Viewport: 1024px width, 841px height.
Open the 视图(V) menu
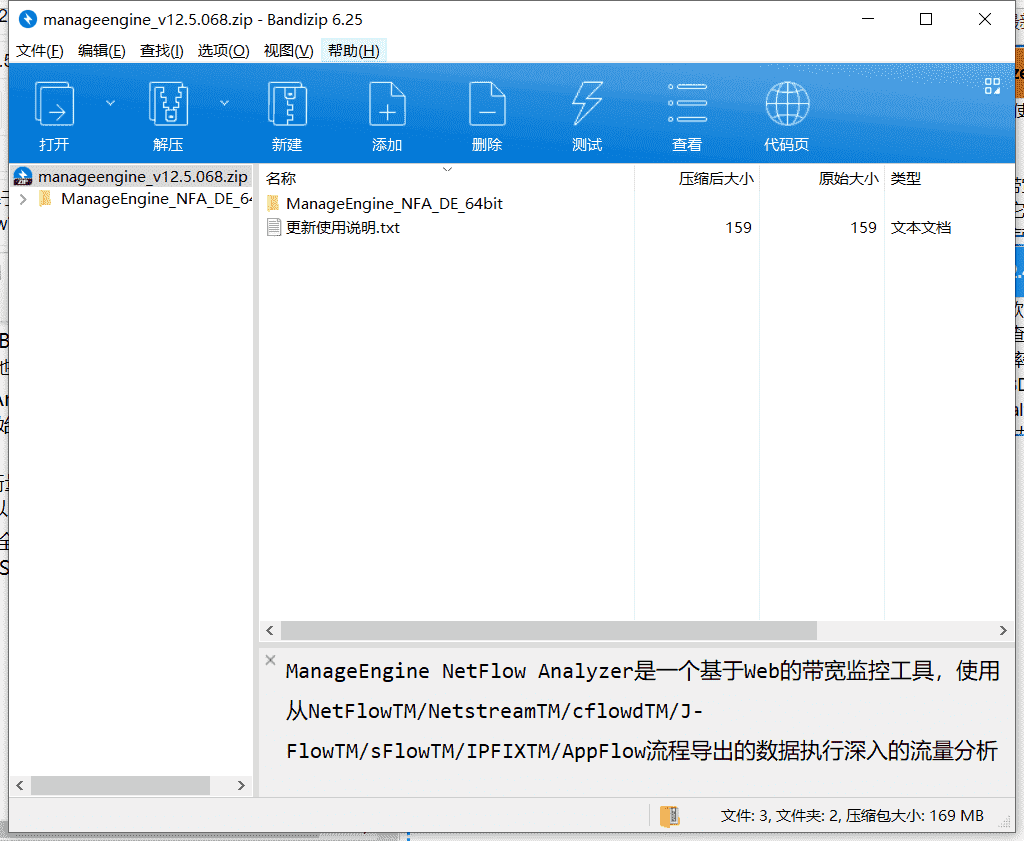coord(288,51)
